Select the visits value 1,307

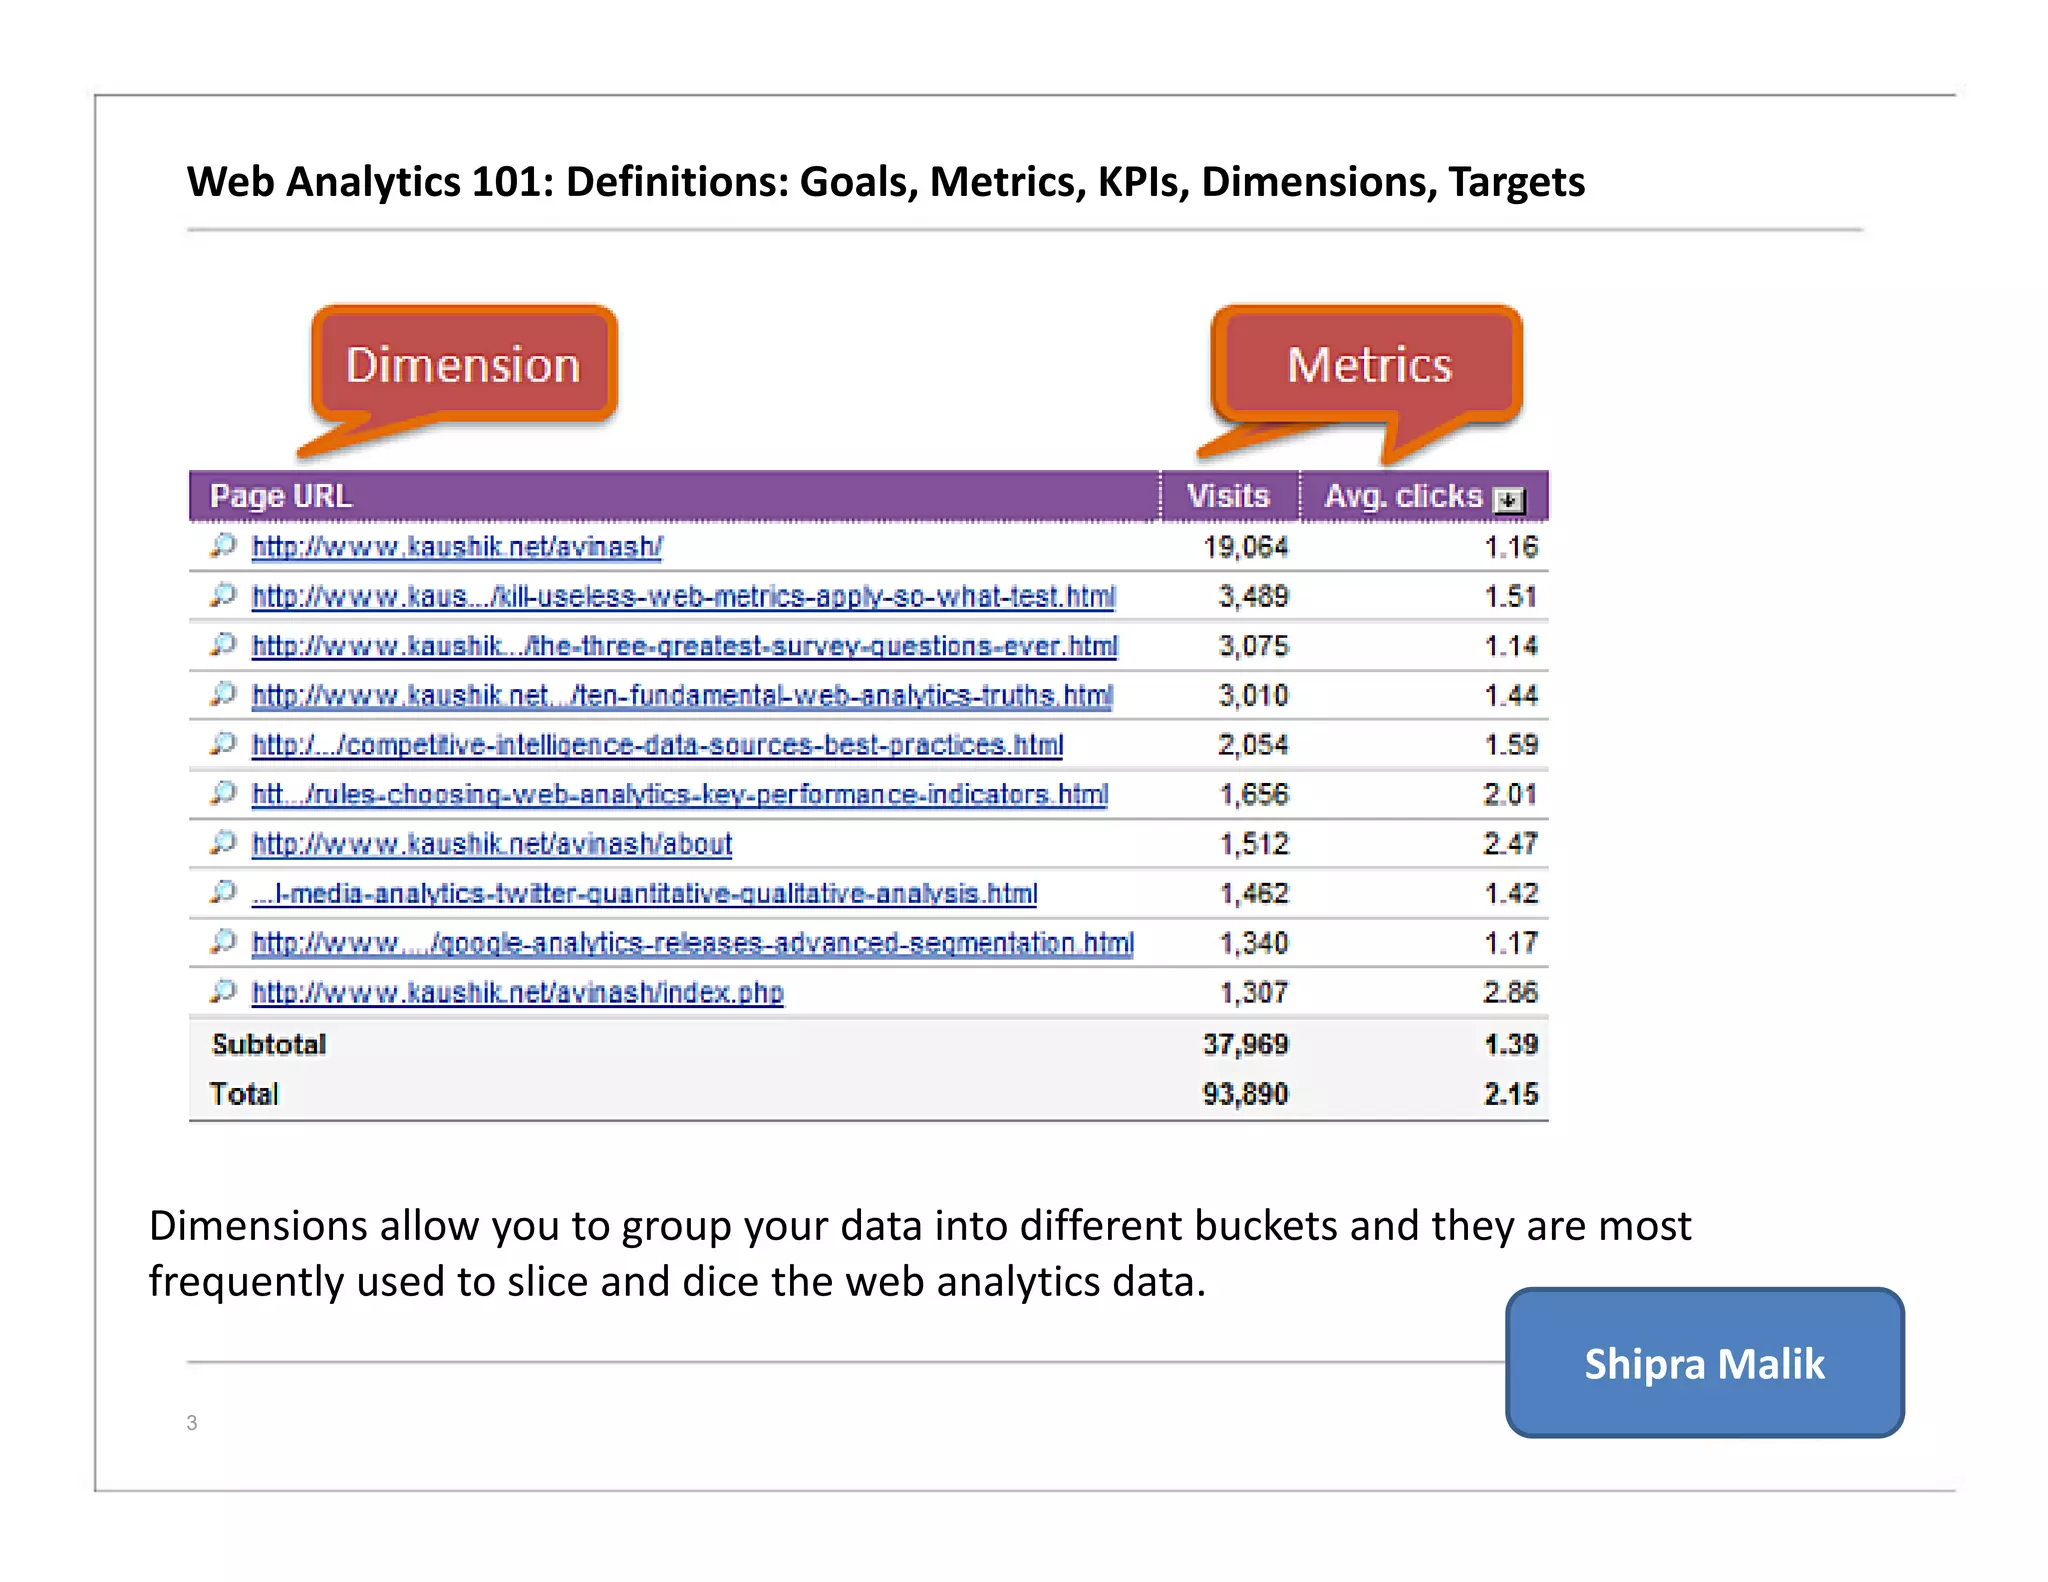click(x=1253, y=993)
